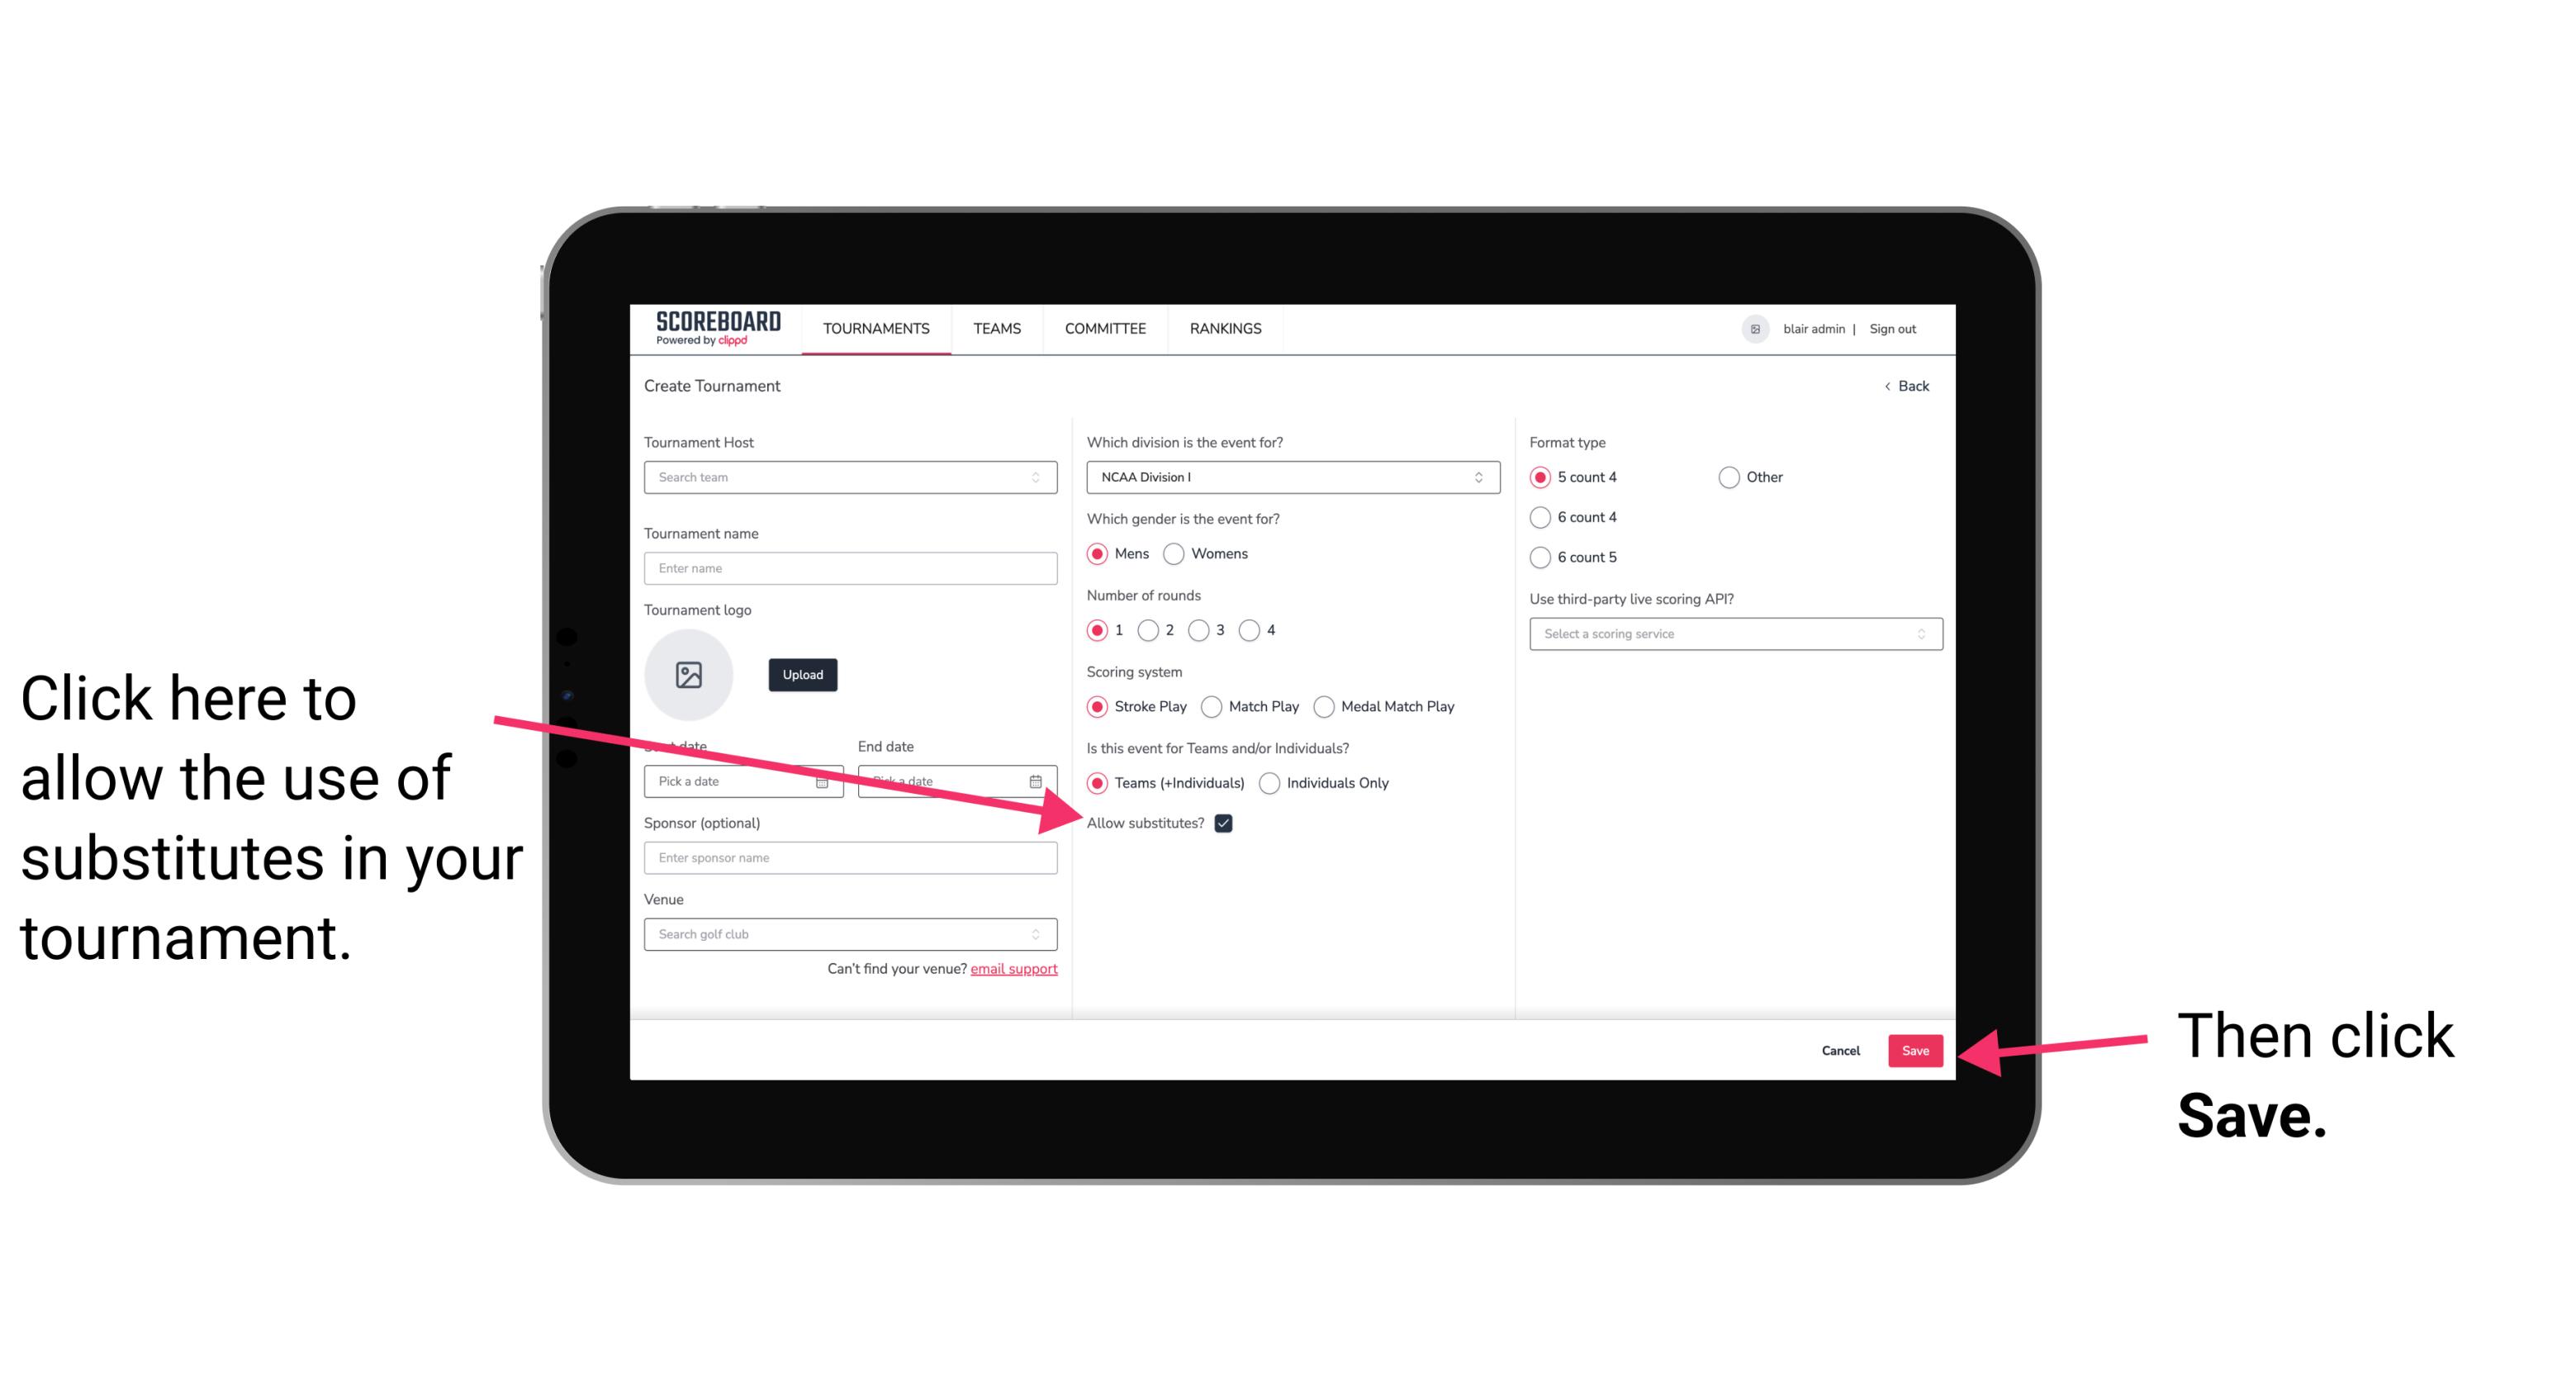Screen dimensions: 2576x1386
Task: Click the Back navigation arrow icon
Action: coord(1889,384)
